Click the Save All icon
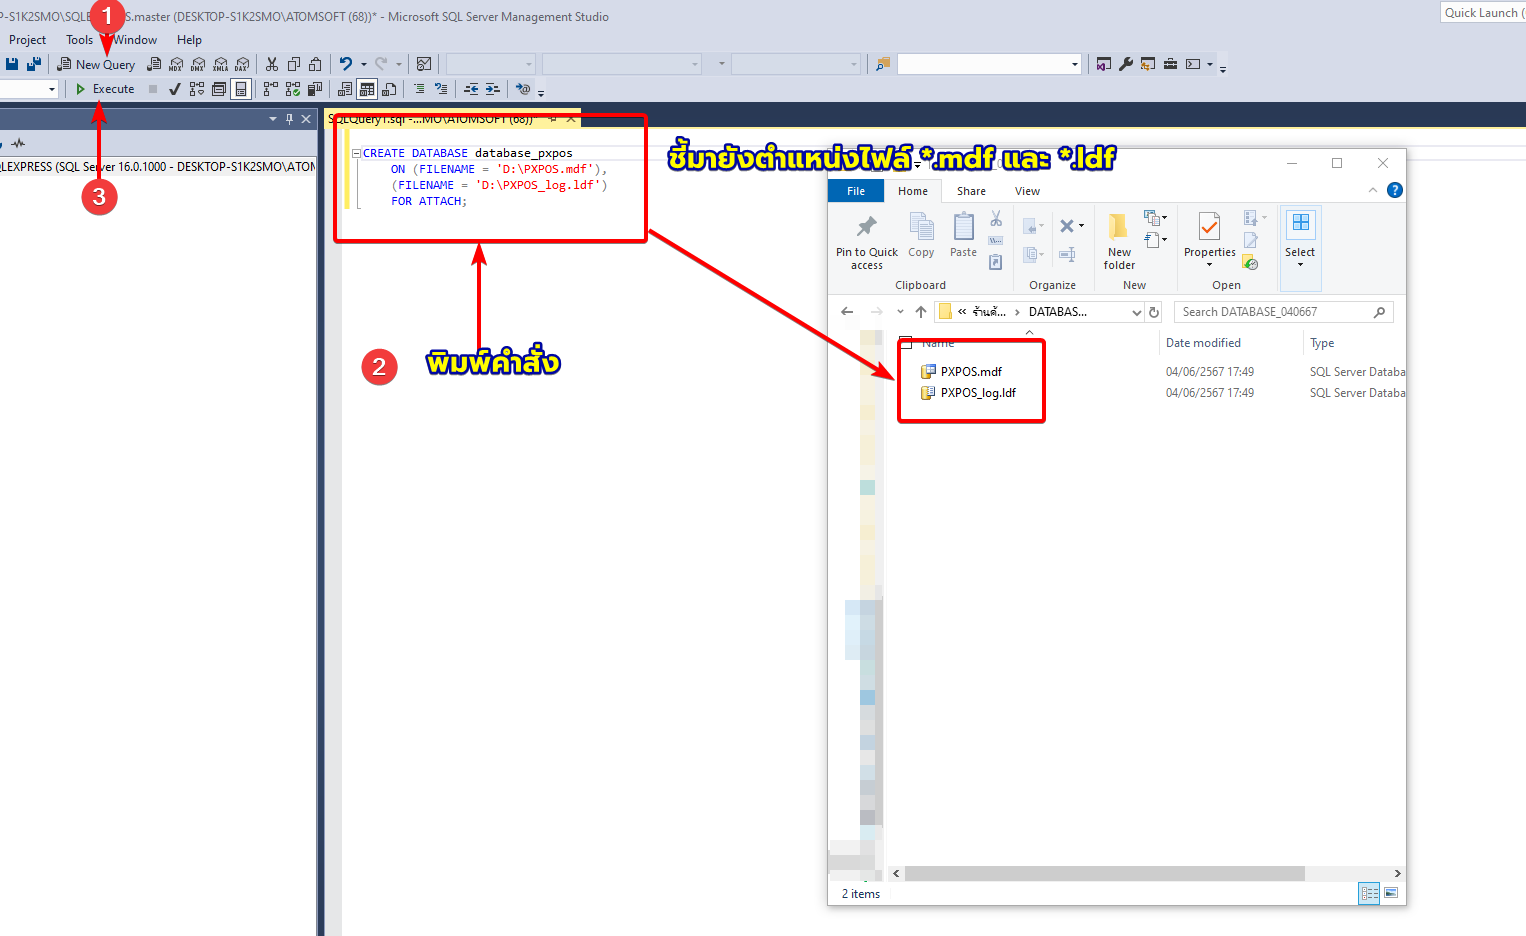The image size is (1526, 936). point(33,64)
